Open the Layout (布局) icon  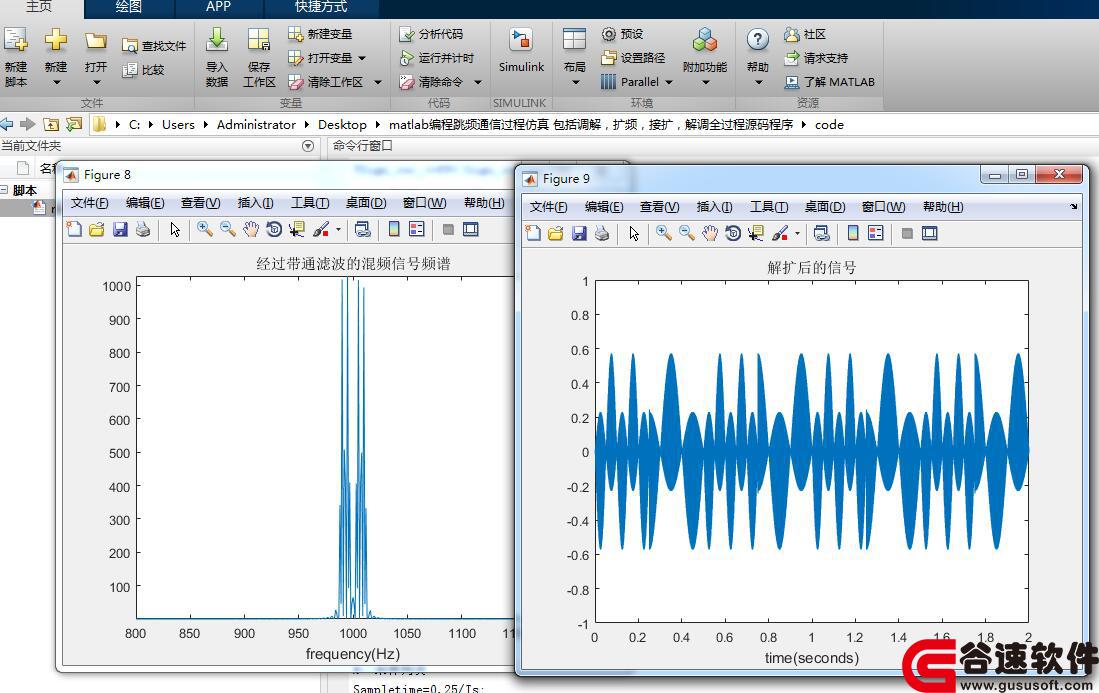click(x=574, y=40)
